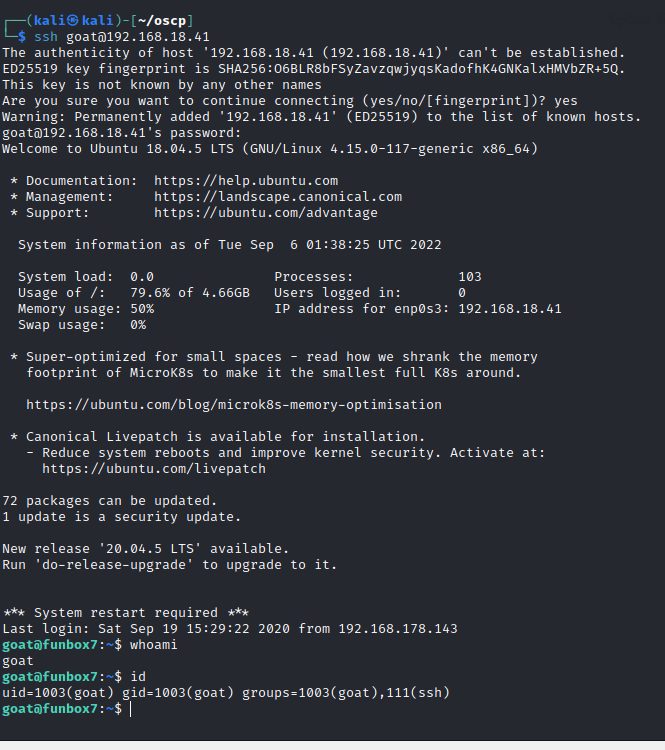Image resolution: width=665 pixels, height=750 pixels.
Task: Follow the ubuntu.com/livepatch link
Action: click(x=153, y=469)
